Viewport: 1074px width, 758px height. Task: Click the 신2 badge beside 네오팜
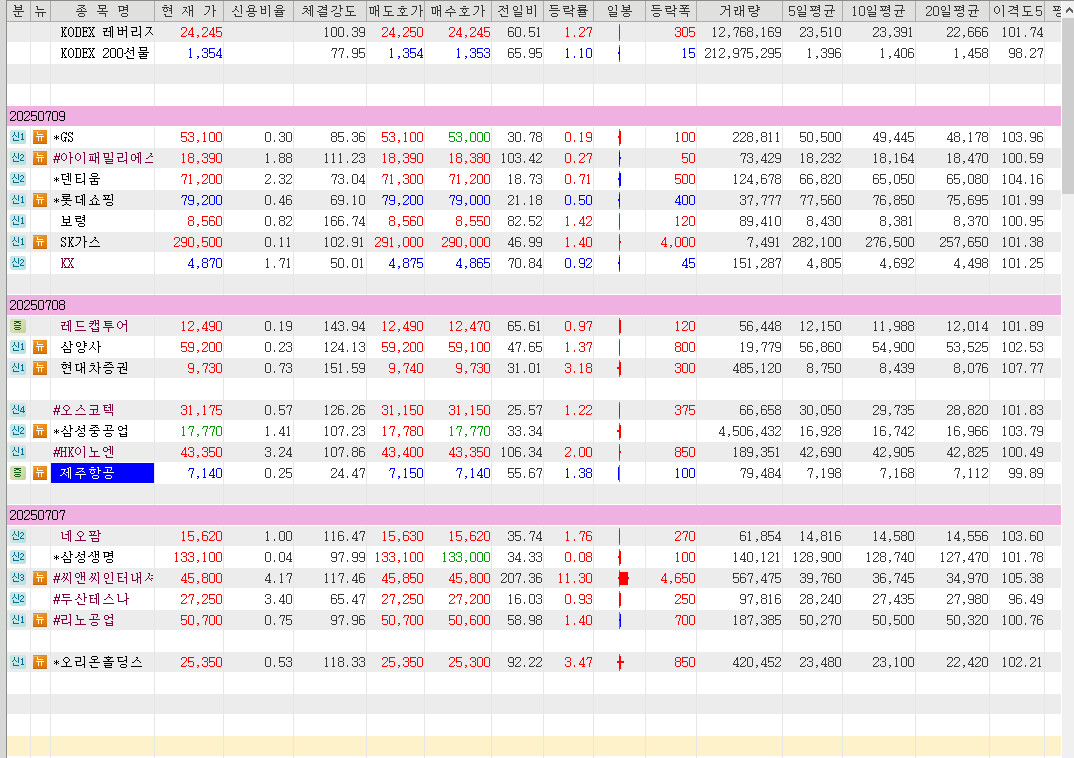point(18,536)
